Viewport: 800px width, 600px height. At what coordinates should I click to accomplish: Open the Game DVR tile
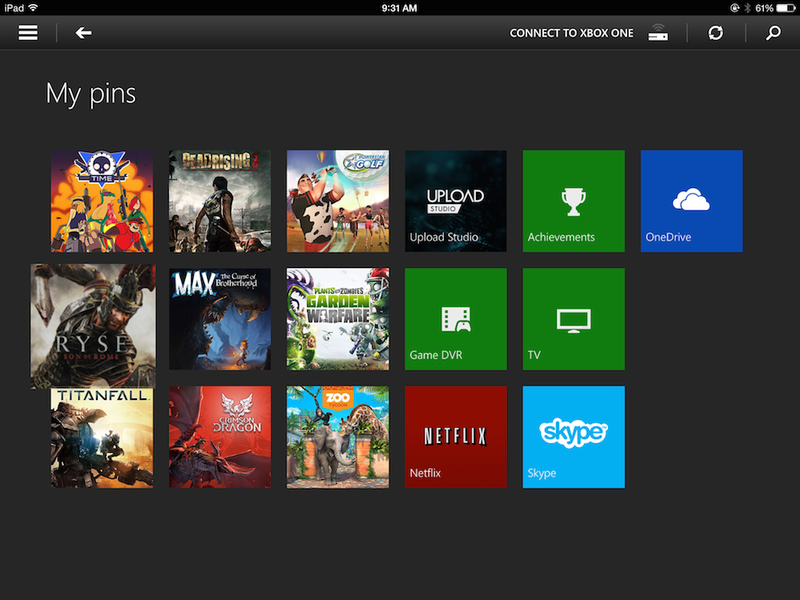(456, 319)
